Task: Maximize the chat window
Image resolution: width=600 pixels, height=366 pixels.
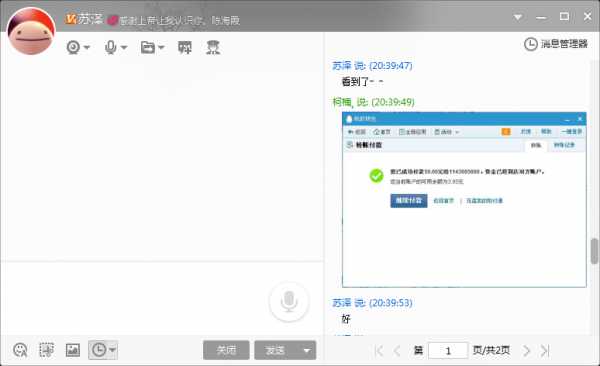Action: click(564, 16)
